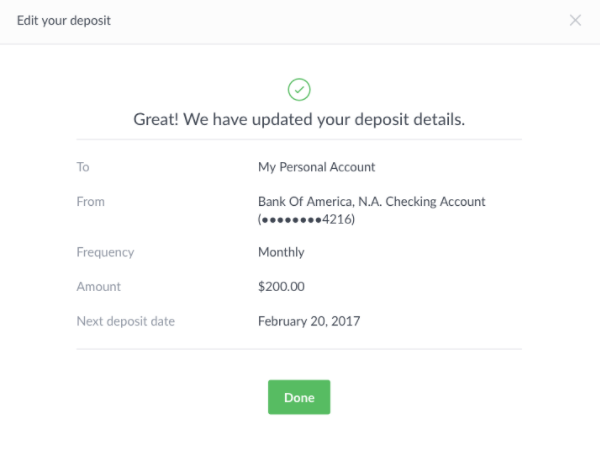The image size is (600, 454).
Task: Select the 'Monthly' frequency value
Action: tap(281, 252)
